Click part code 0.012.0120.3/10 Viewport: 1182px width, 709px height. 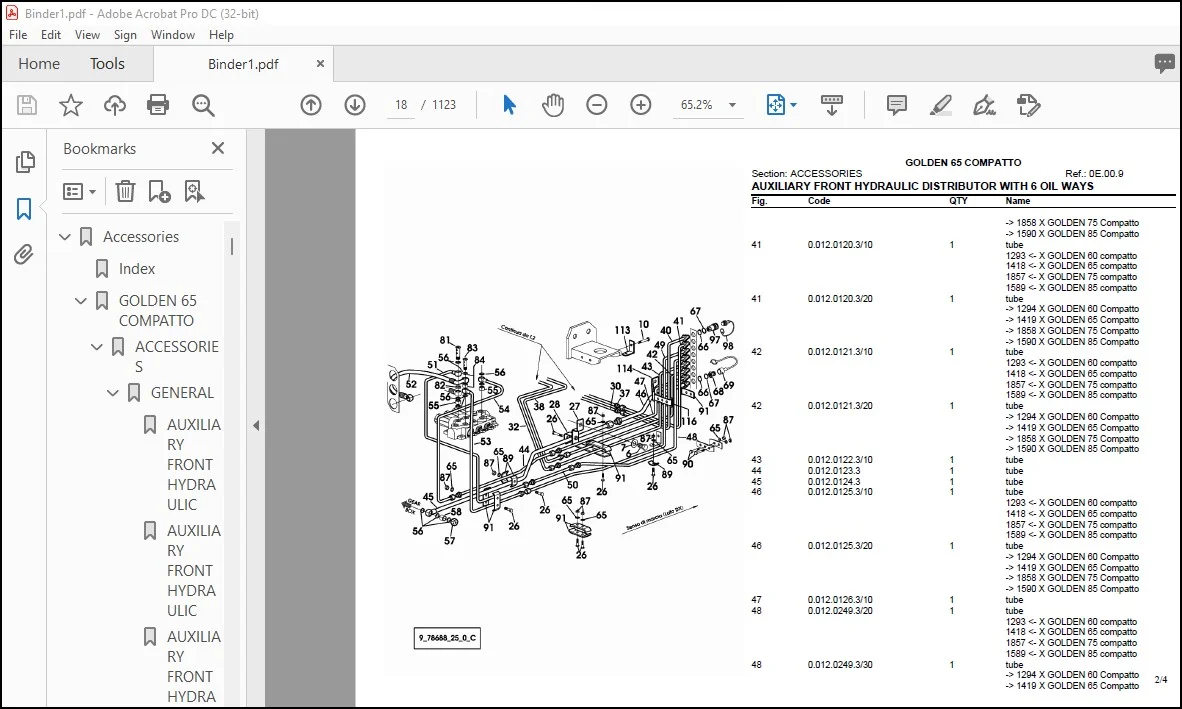(x=840, y=245)
